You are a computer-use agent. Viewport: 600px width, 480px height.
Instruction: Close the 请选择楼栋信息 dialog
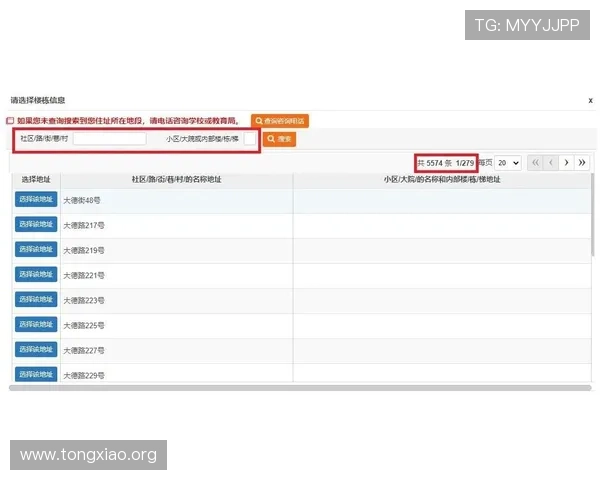point(590,100)
